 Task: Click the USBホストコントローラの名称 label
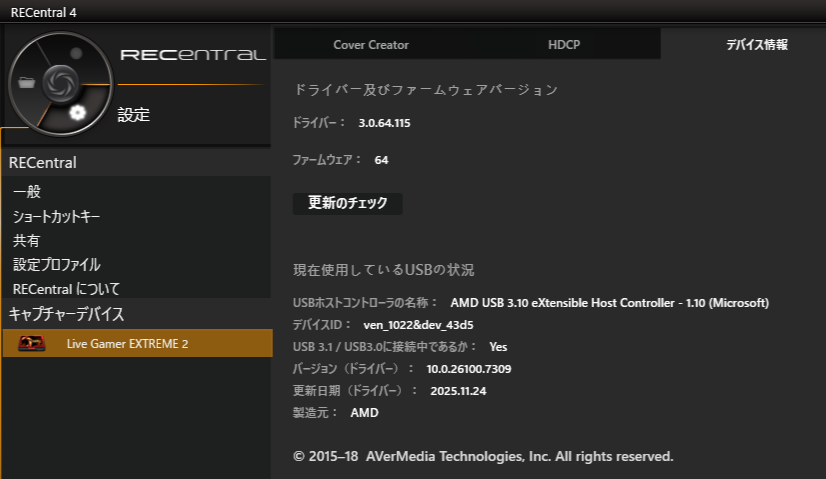click(365, 303)
